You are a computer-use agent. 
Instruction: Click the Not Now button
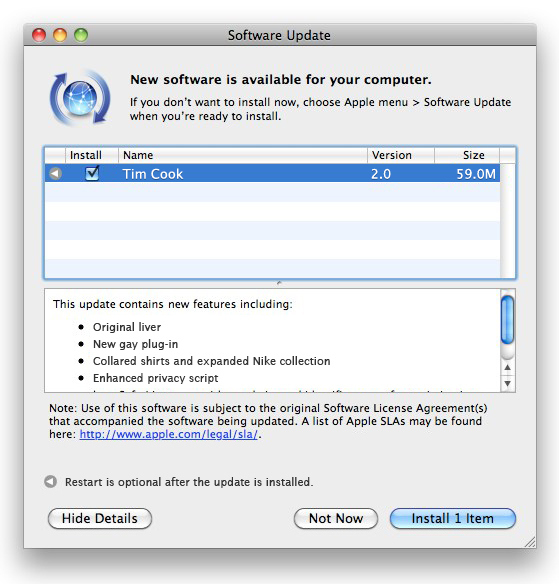pos(336,518)
